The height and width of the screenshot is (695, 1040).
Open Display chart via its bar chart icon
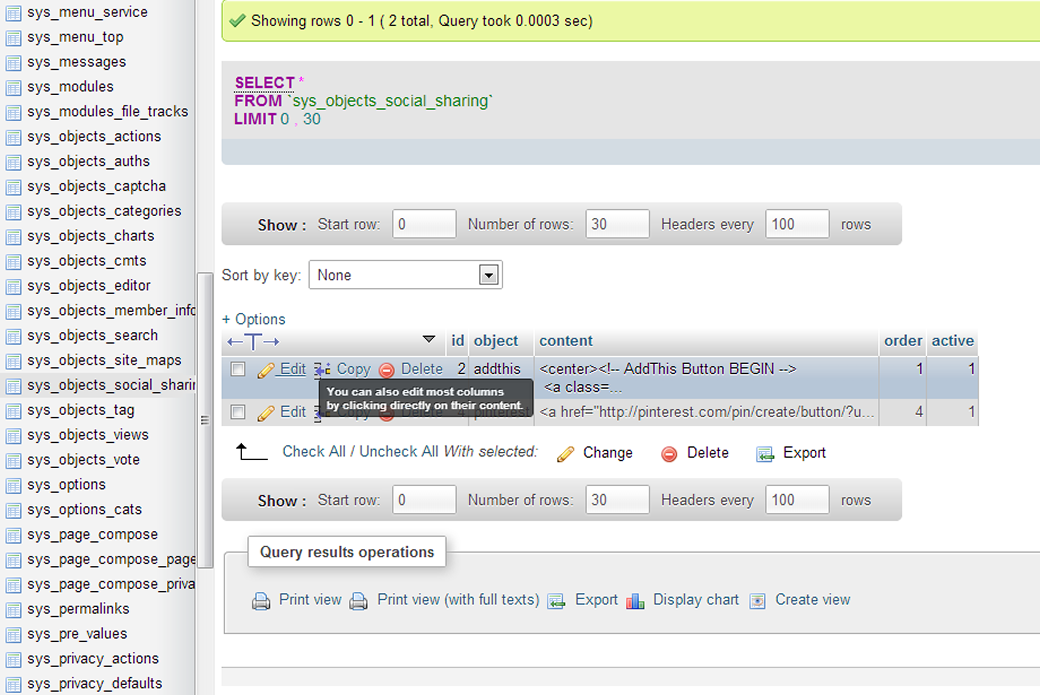tap(635, 601)
